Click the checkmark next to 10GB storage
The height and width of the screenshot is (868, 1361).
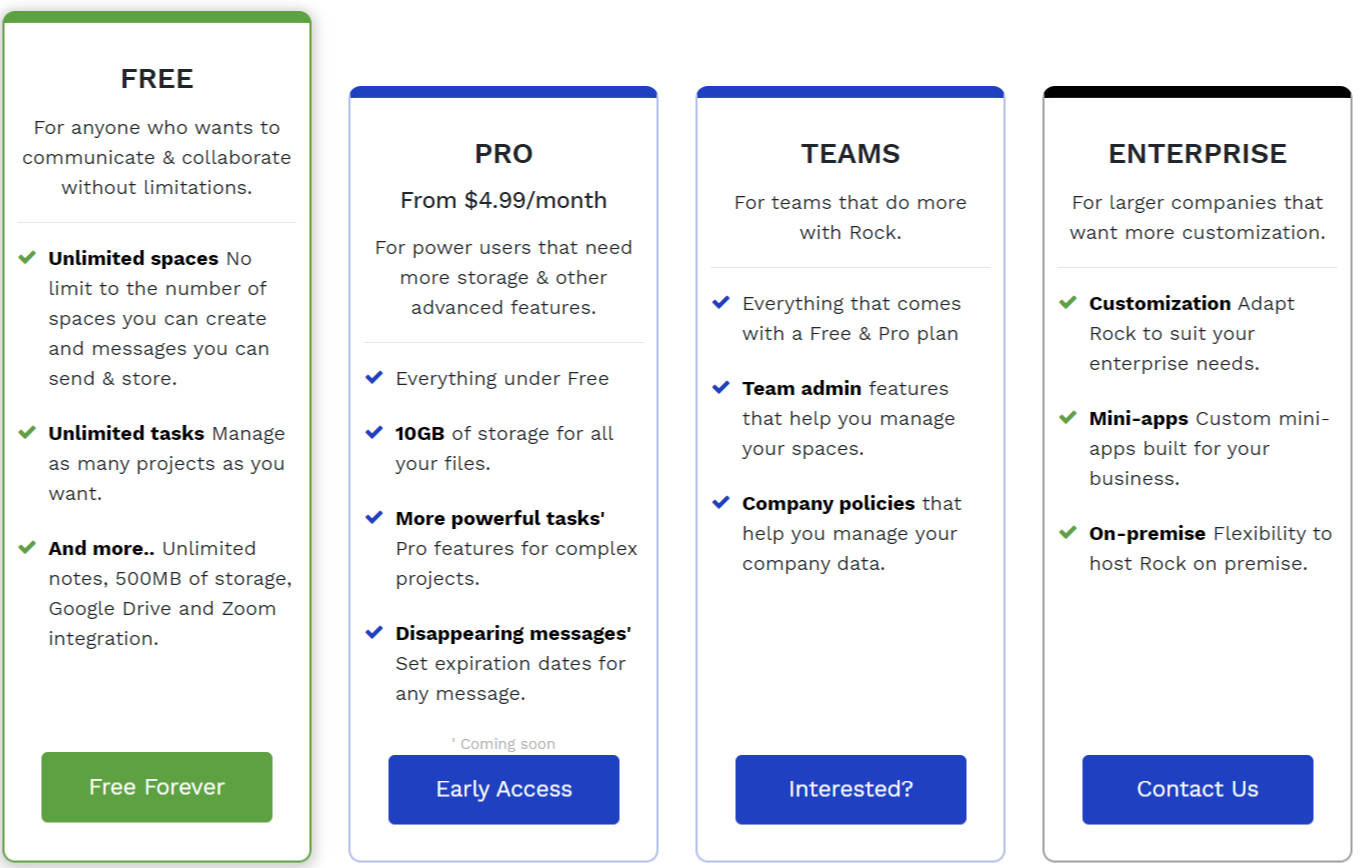pos(375,433)
